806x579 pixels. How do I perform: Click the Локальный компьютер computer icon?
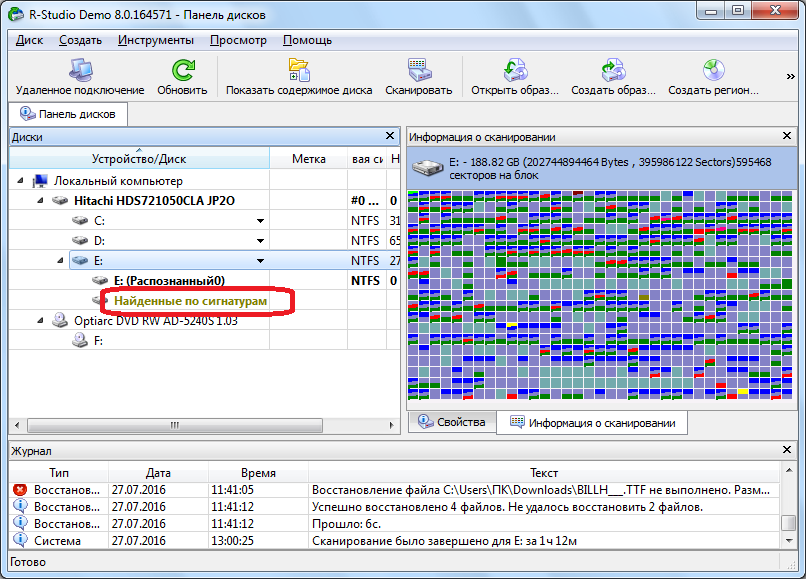pos(40,181)
